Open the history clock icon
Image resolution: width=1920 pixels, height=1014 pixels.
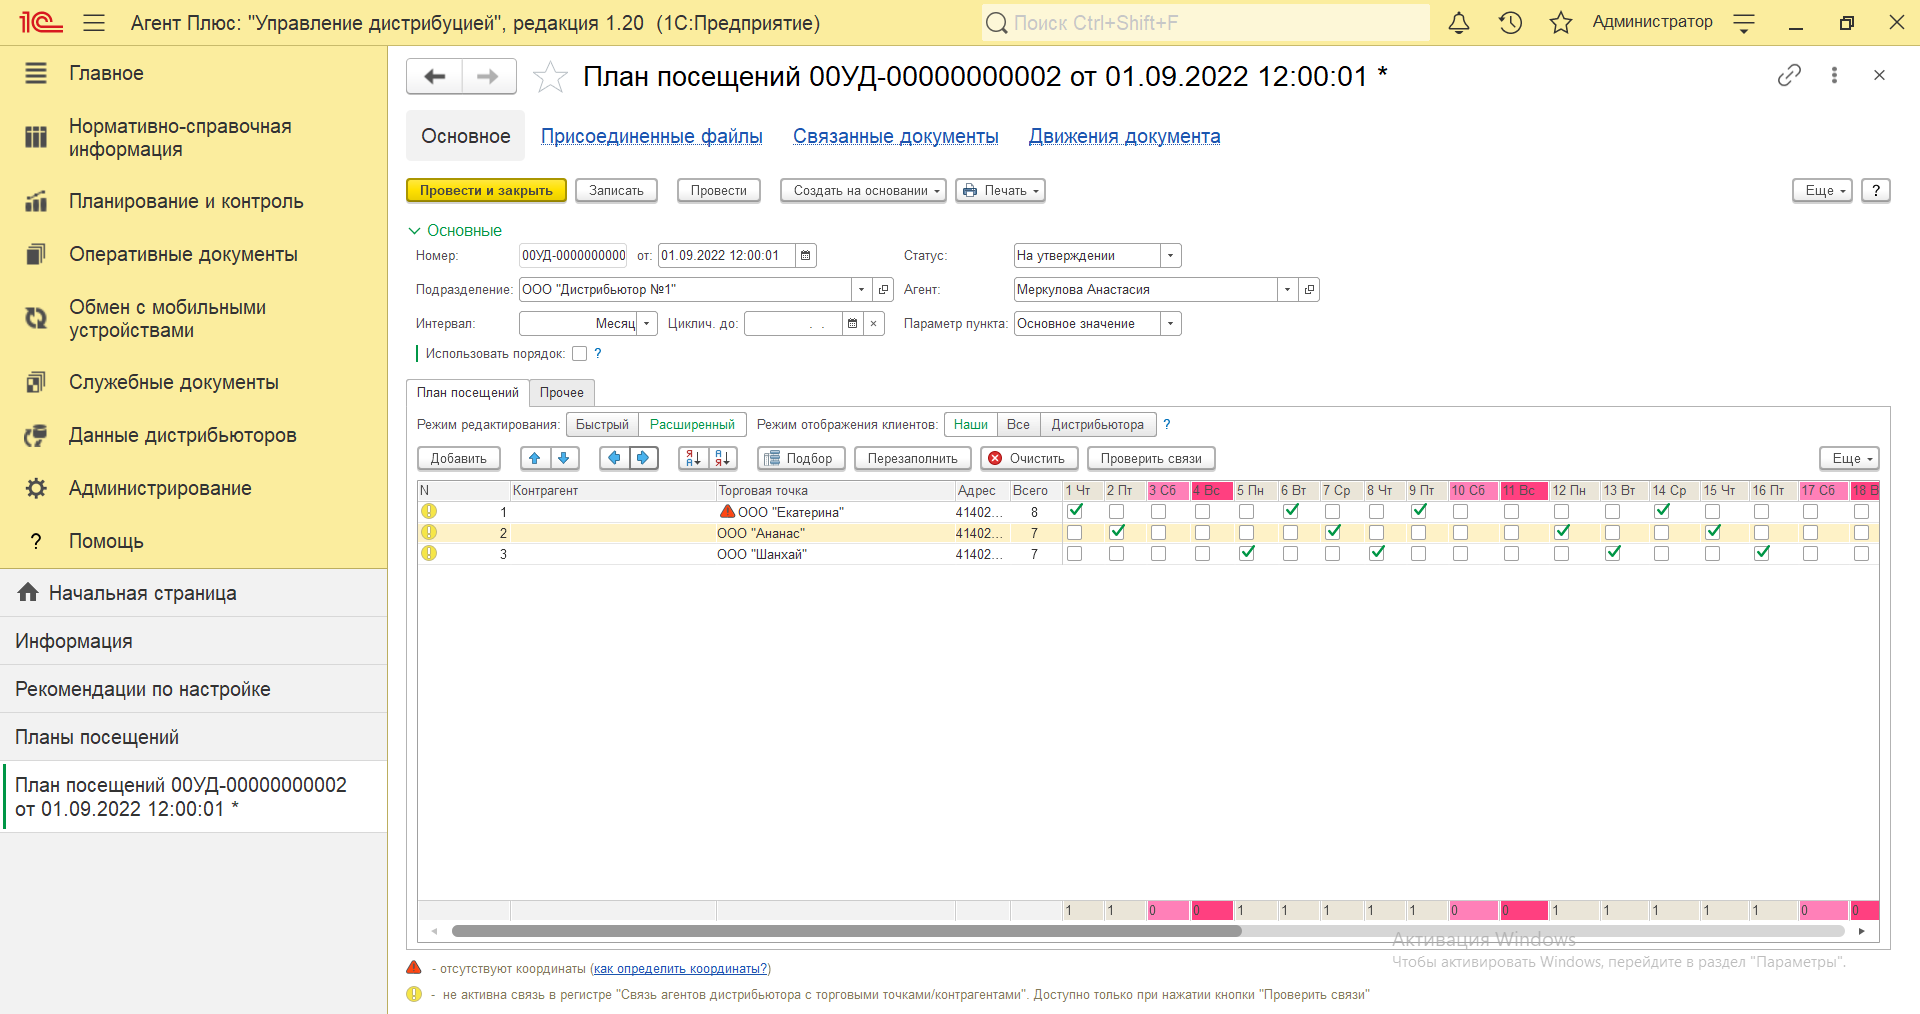coord(1510,23)
